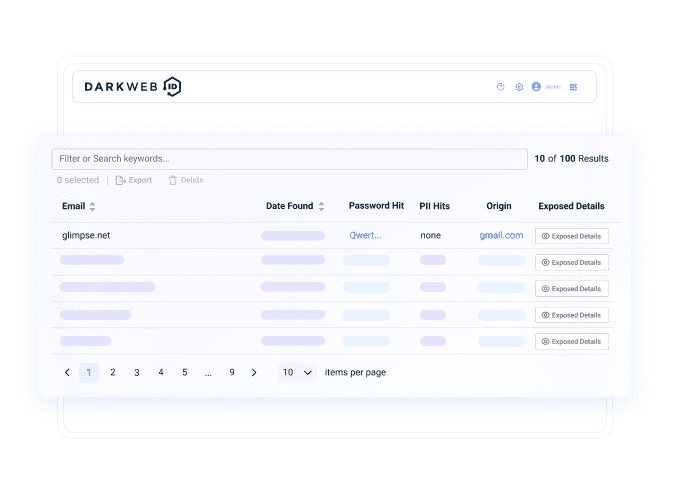Image resolution: width=699 pixels, height=494 pixels.
Task: Click the user profile avatar icon
Action: [x=537, y=87]
